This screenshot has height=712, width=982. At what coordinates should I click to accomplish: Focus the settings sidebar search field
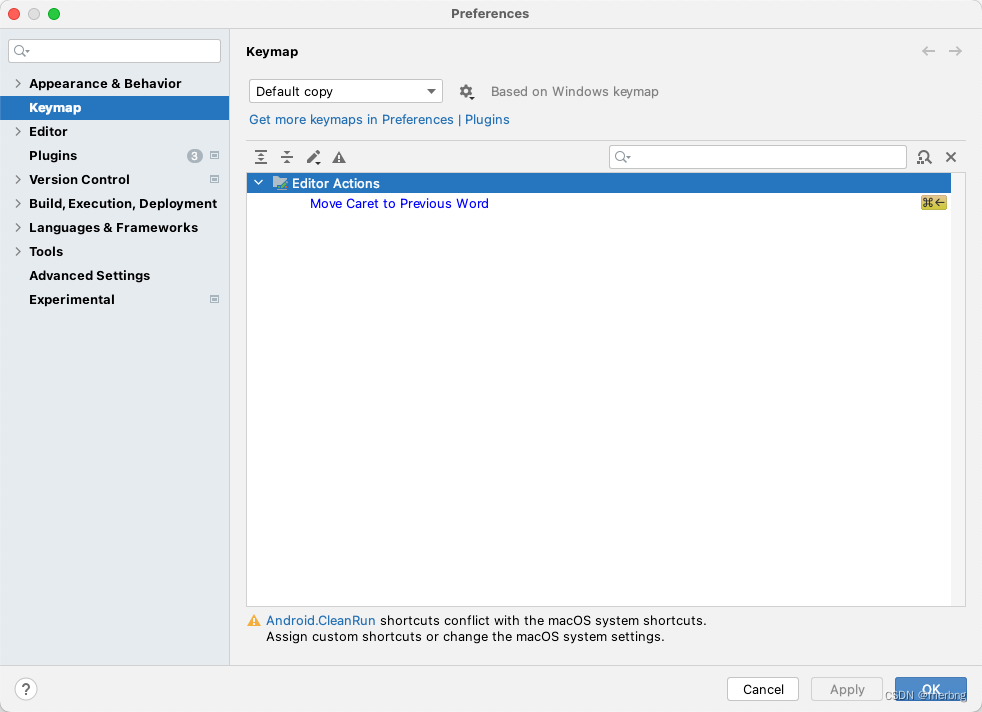coord(115,51)
